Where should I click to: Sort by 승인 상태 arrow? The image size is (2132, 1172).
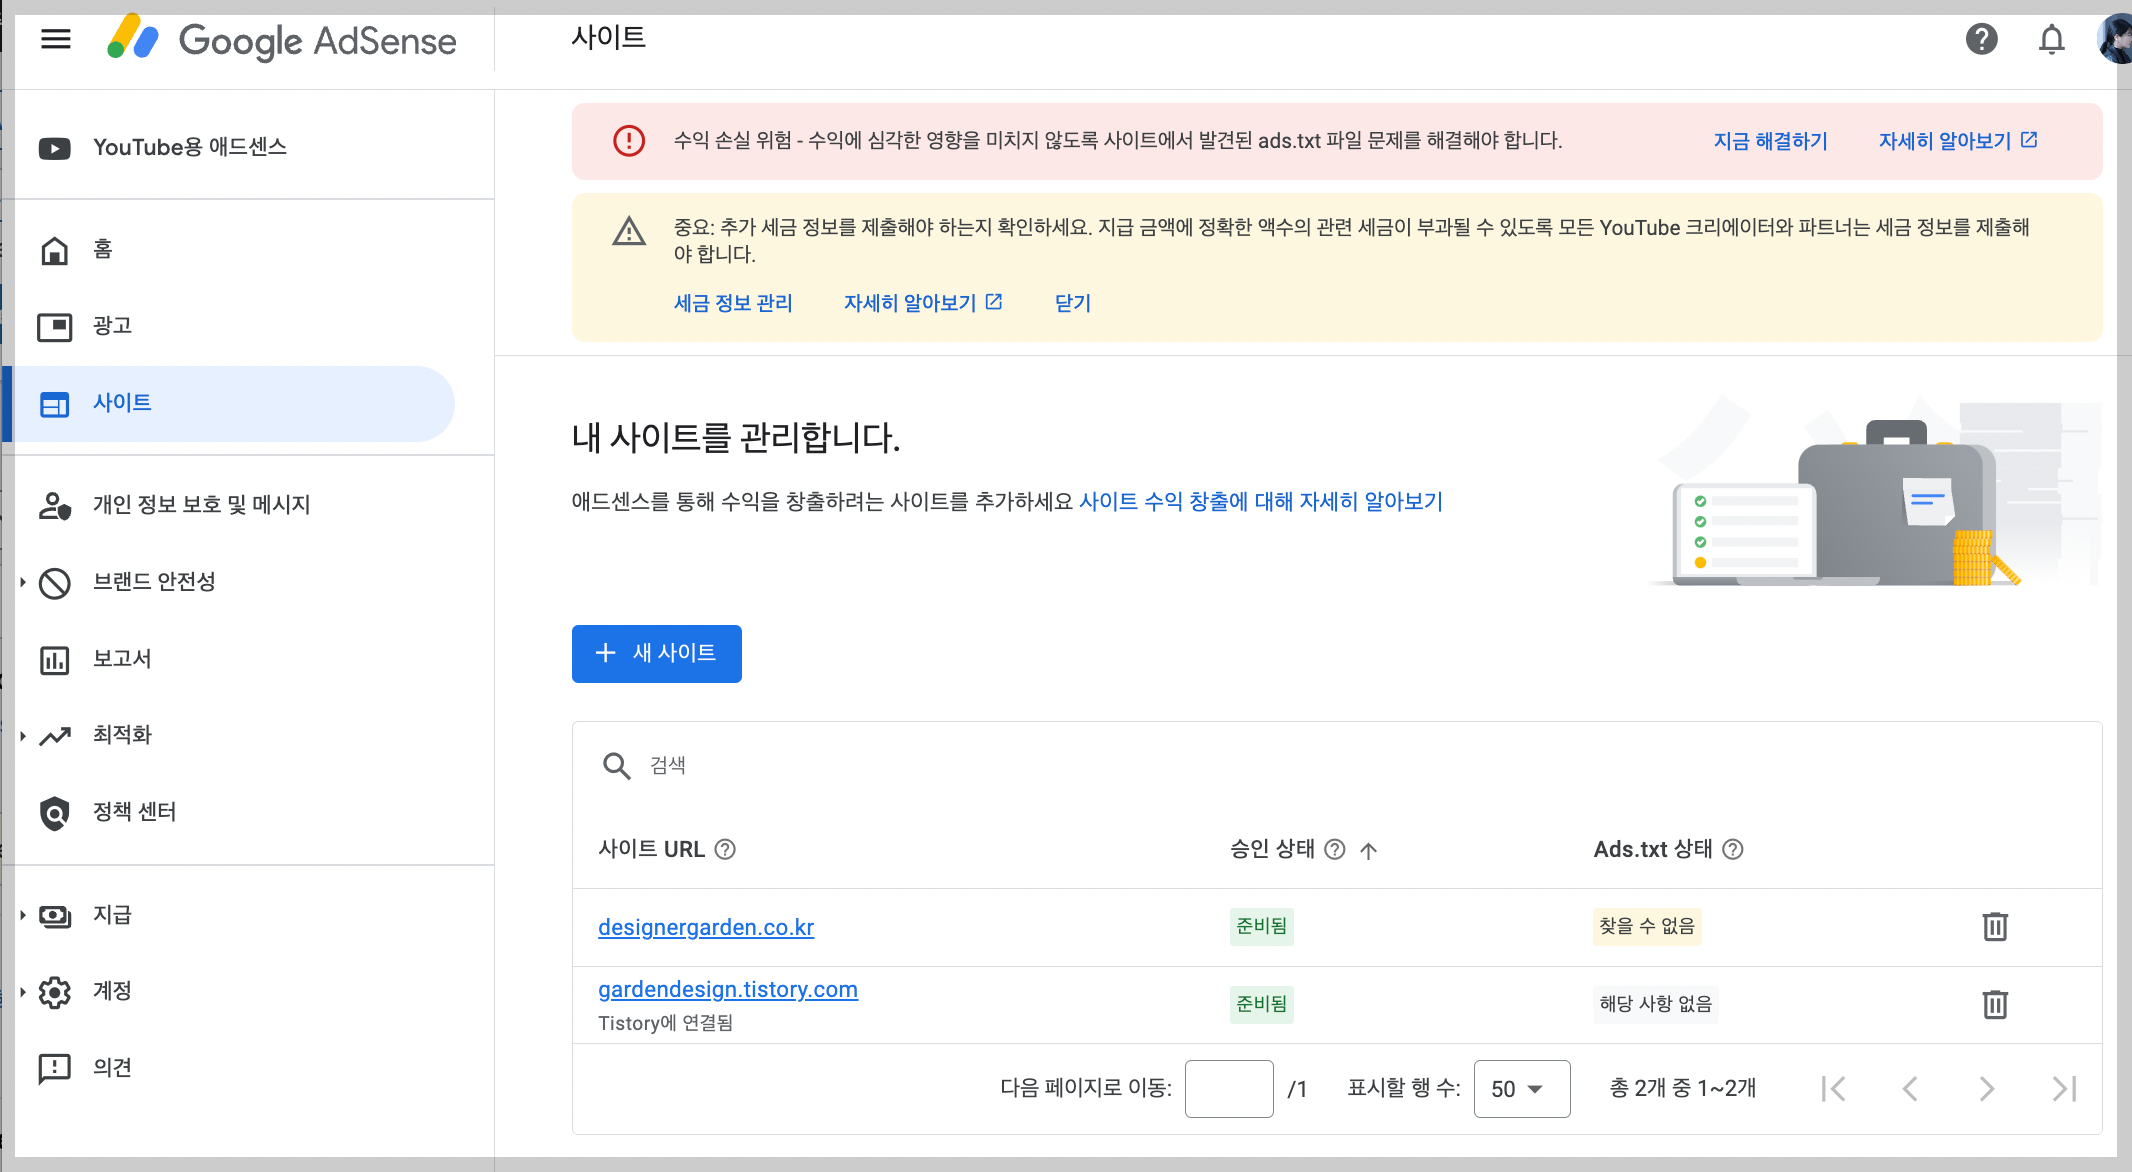point(1369,851)
